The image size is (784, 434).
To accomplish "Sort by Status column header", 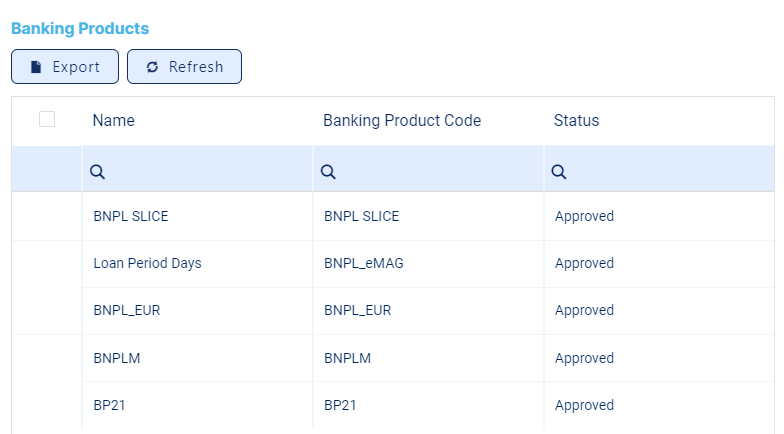I will [577, 121].
